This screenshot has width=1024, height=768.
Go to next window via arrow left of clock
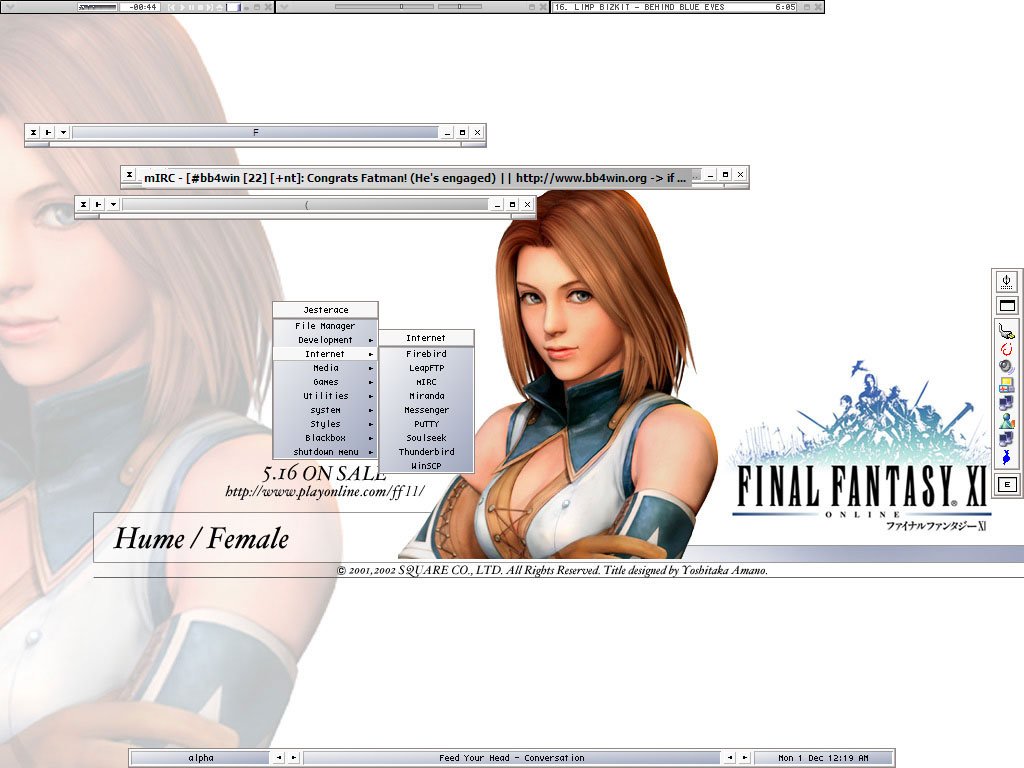pos(744,758)
